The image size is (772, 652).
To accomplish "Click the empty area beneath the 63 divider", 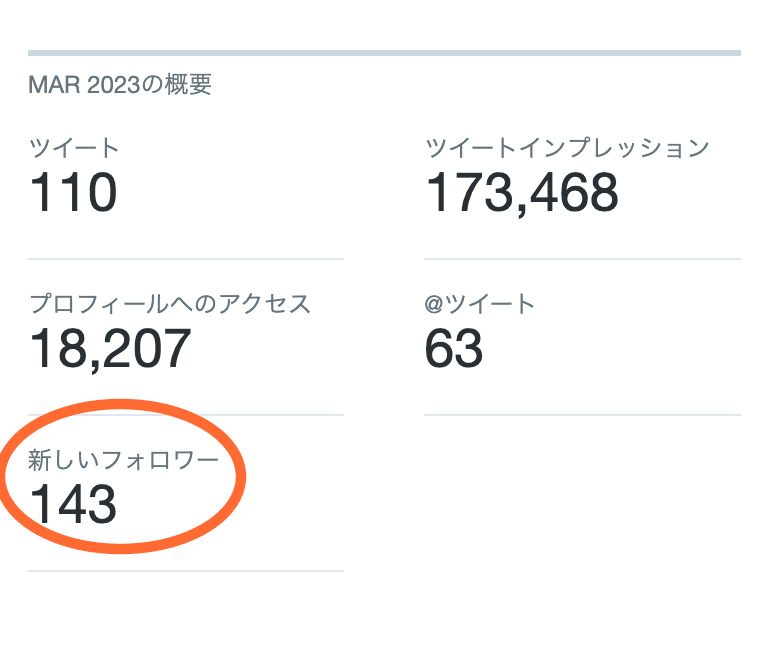I will (582, 500).
